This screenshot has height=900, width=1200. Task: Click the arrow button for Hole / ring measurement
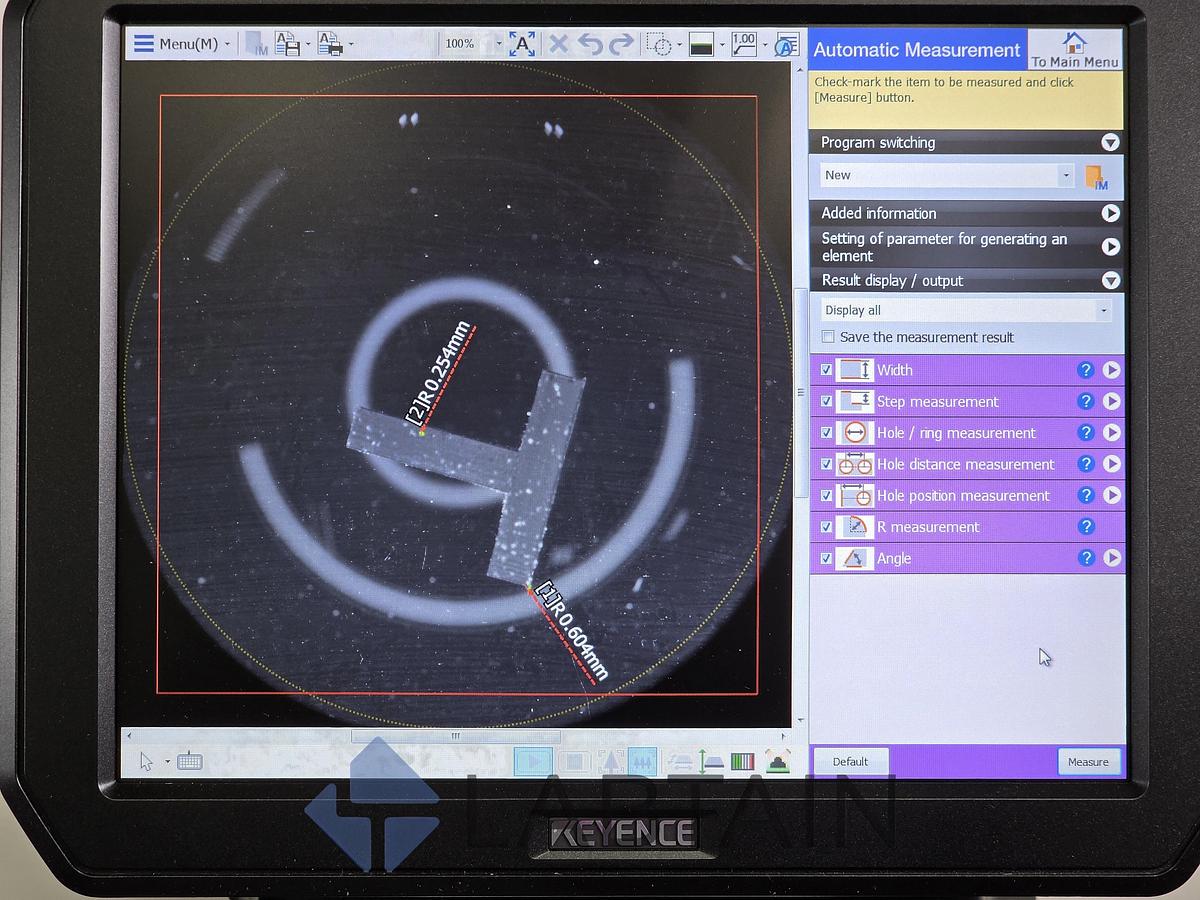pos(1112,433)
